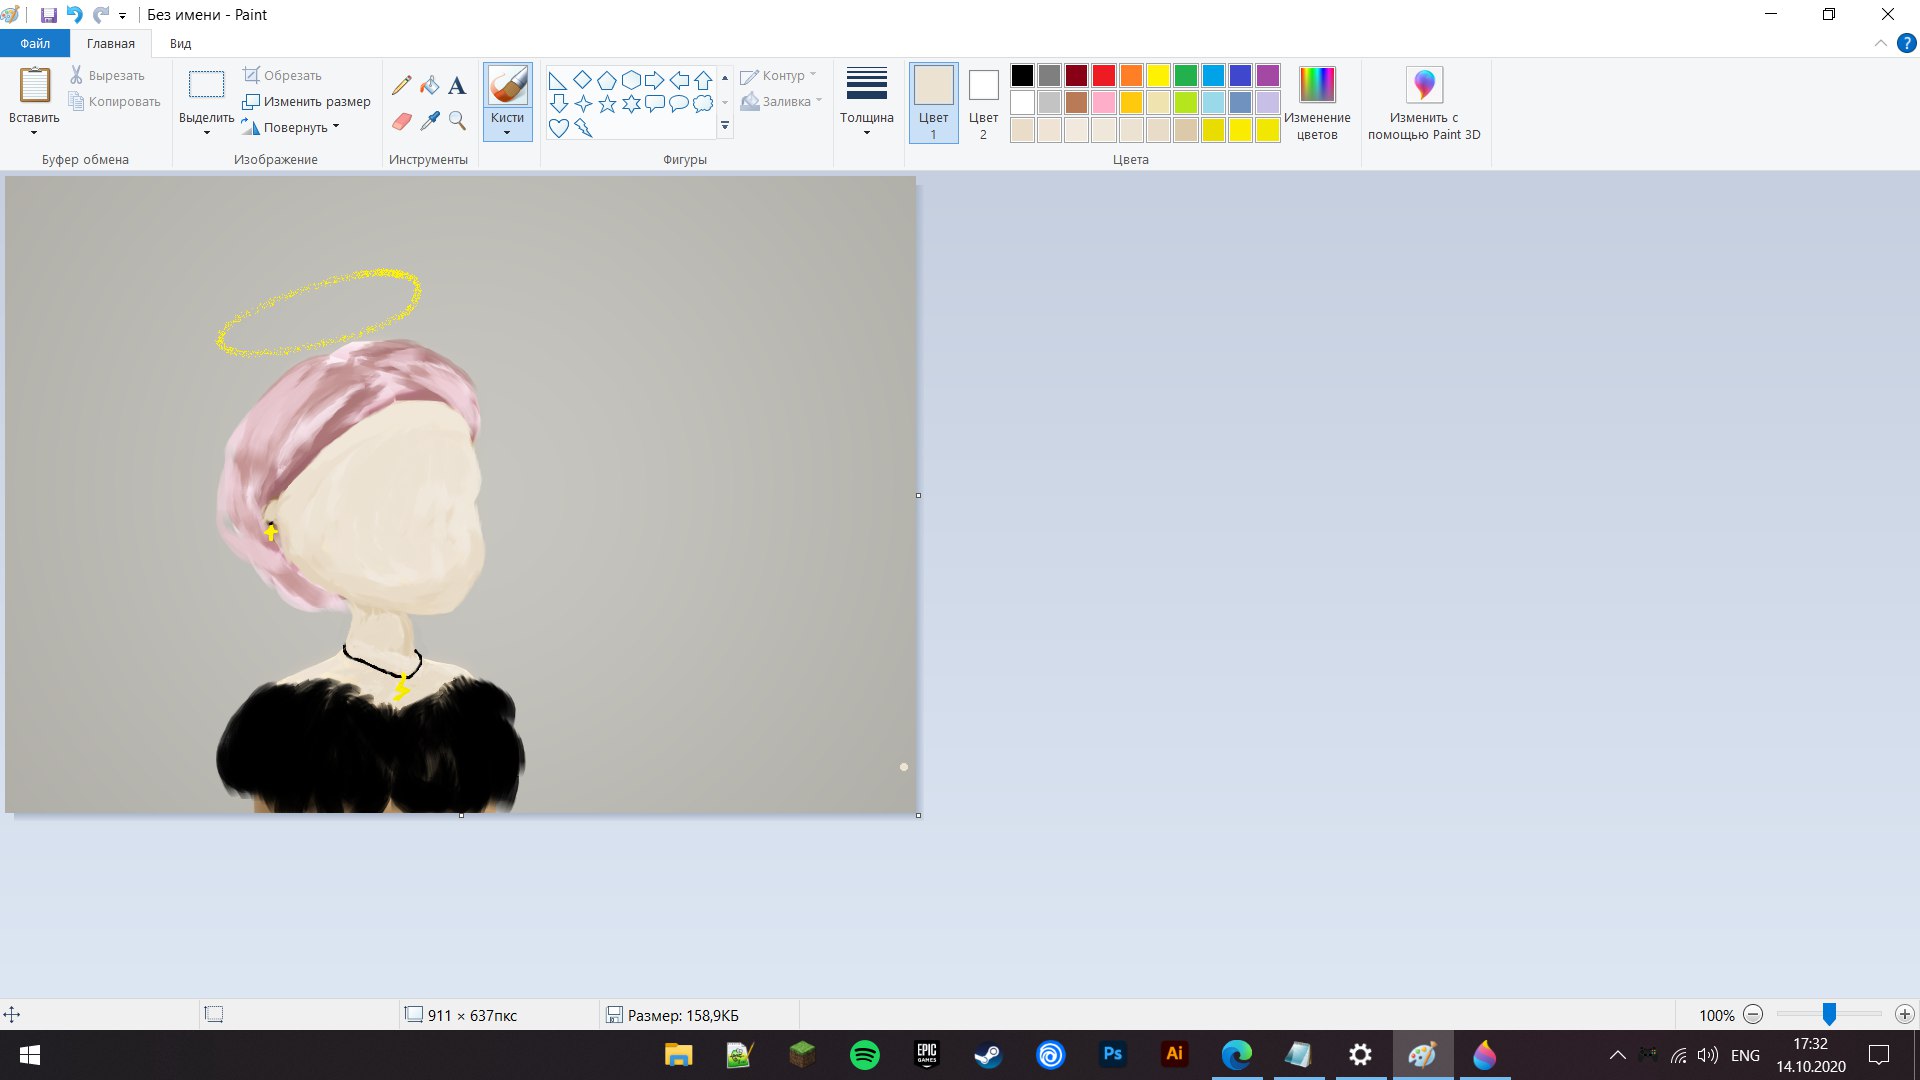This screenshot has width=1920, height=1080.
Task: Click Resize (Изменить размер) button
Action: (306, 101)
